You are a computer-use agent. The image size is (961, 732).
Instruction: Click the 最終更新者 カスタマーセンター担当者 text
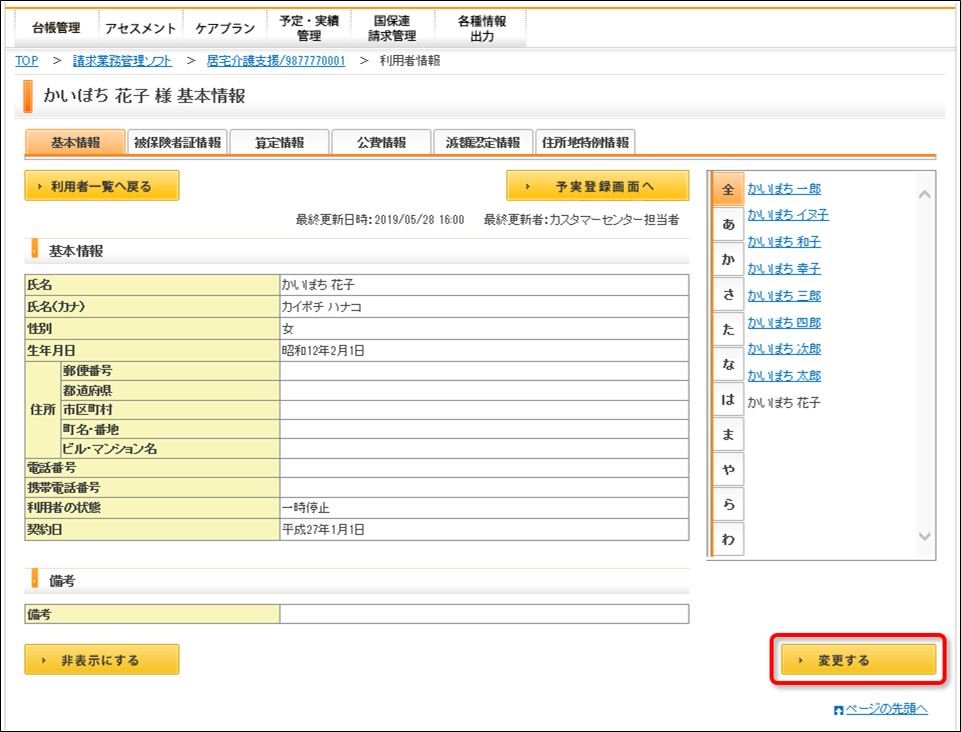582,219
